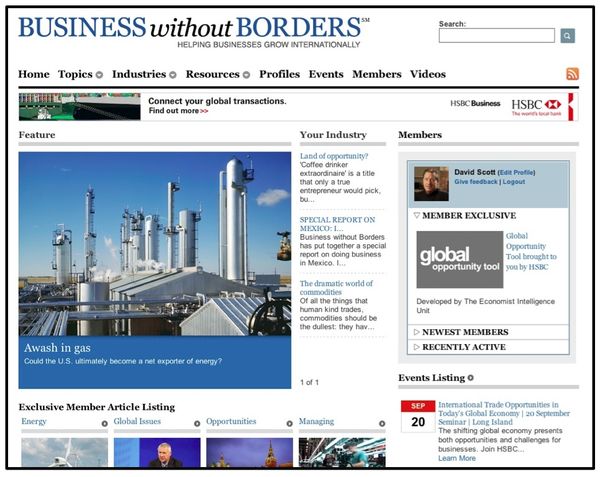The image size is (600, 477).
Task: Click the '1 of 1' pagination text
Action: click(309, 382)
